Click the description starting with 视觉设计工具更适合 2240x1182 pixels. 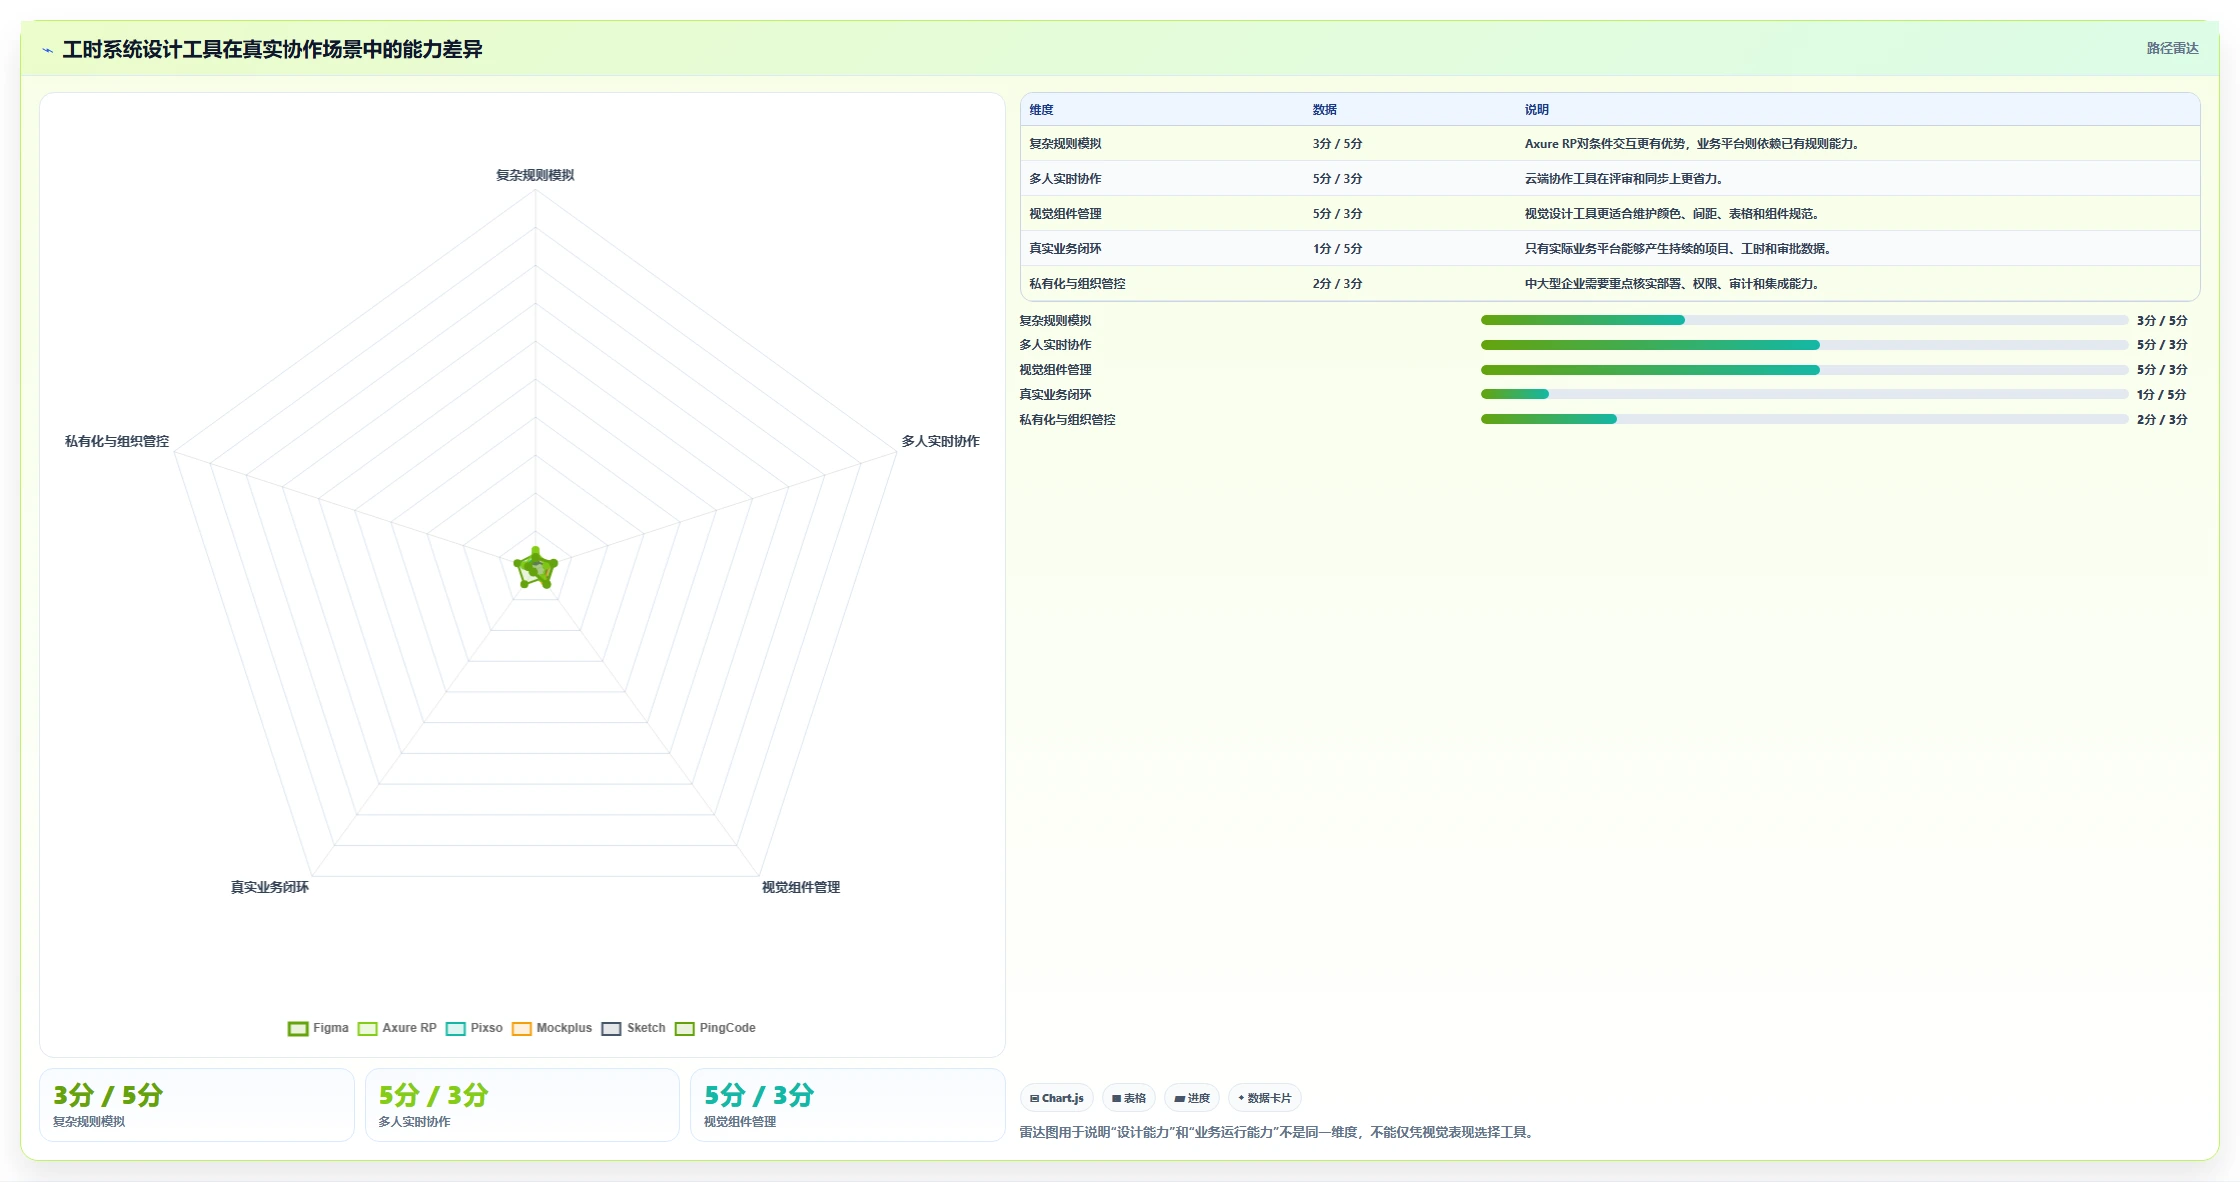coord(1672,214)
